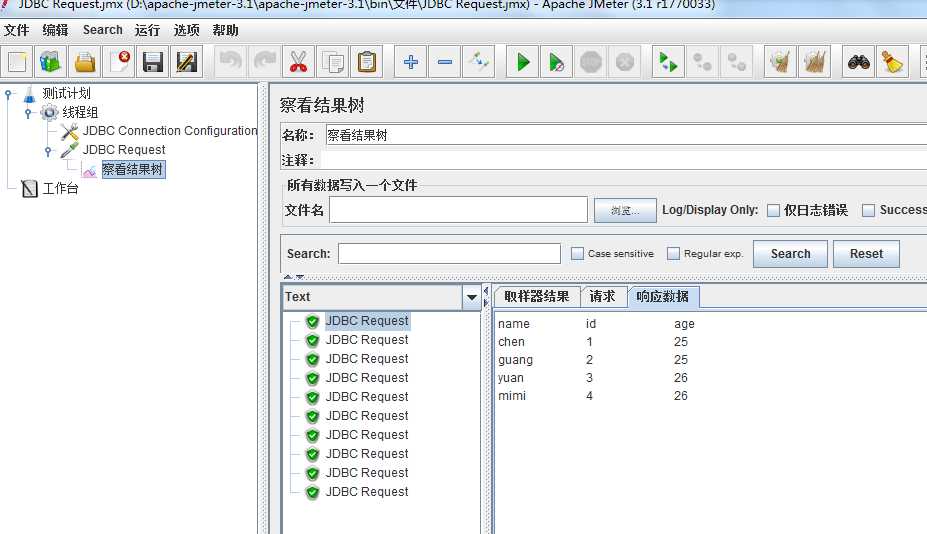The width and height of the screenshot is (927, 534).
Task: Click the collapse arrows above the Text dropdown
Action: coord(293,277)
